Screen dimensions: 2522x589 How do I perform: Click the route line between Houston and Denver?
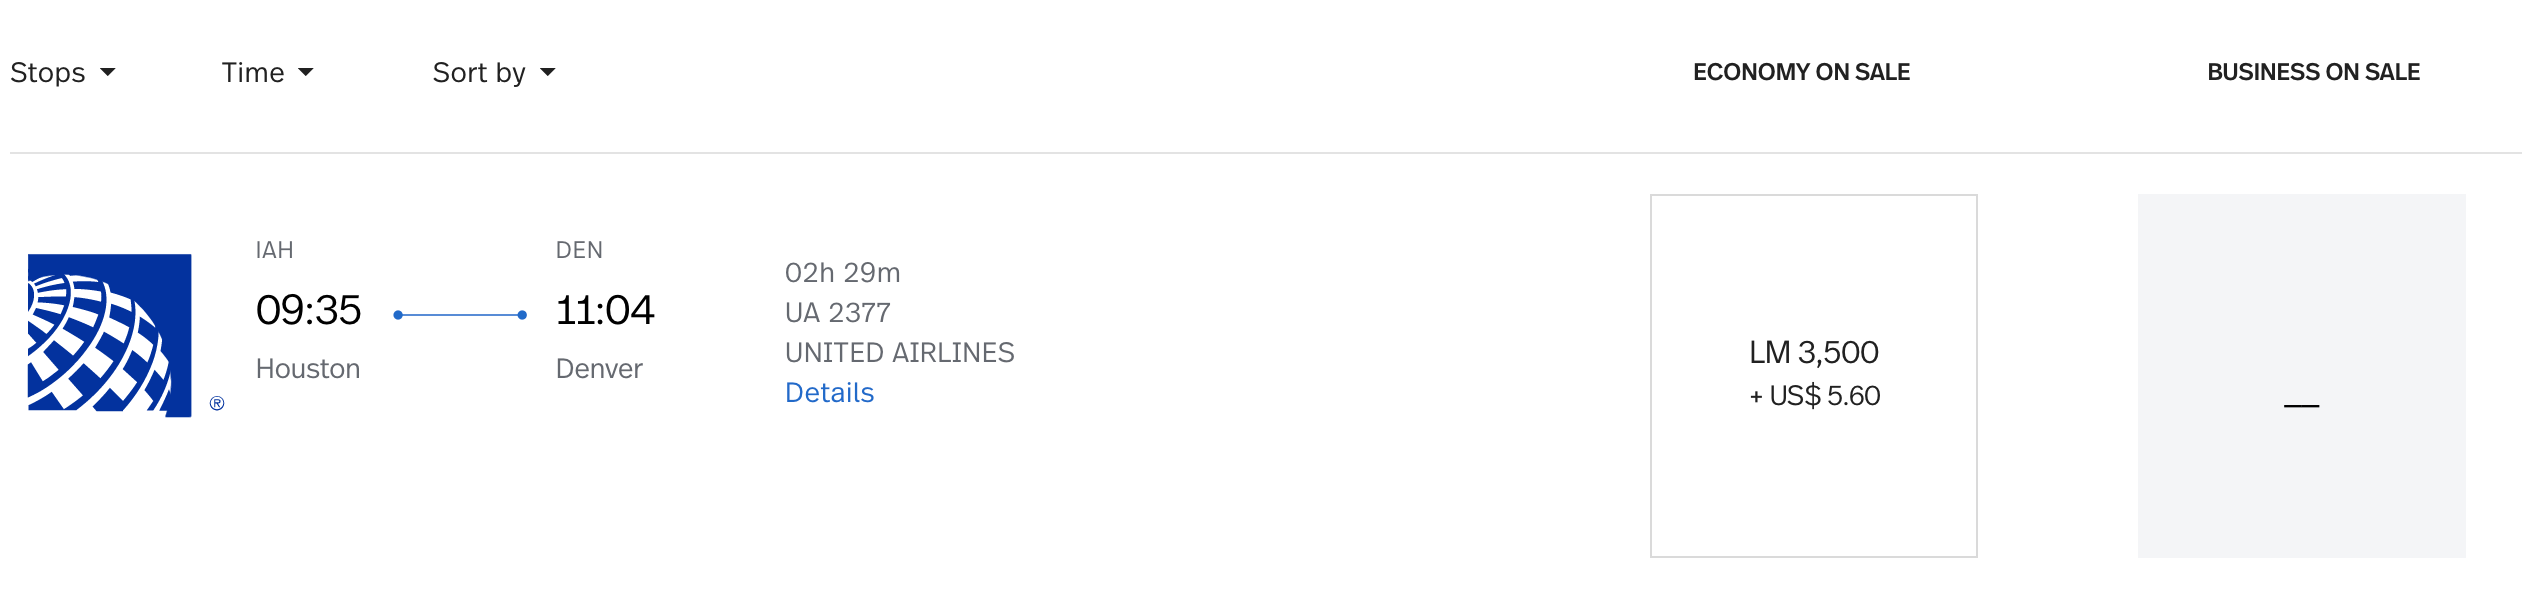pyautogui.click(x=460, y=315)
